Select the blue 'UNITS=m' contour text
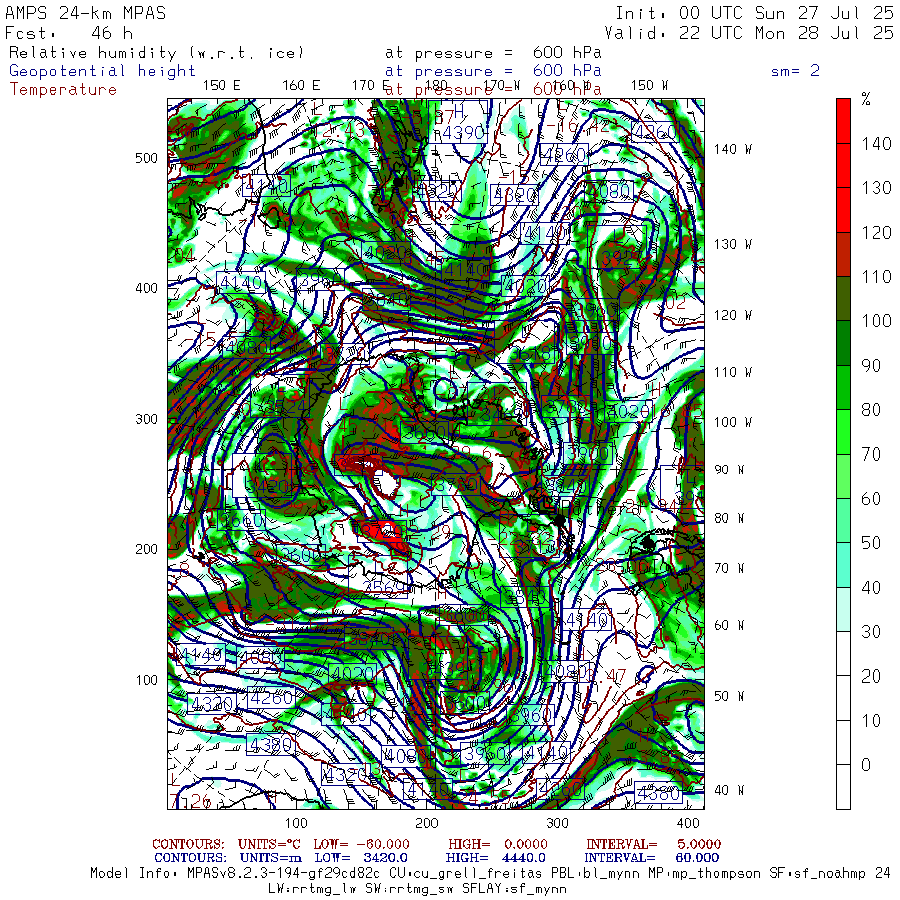Image resolution: width=900 pixels, height=900 pixels. click(x=270, y=858)
